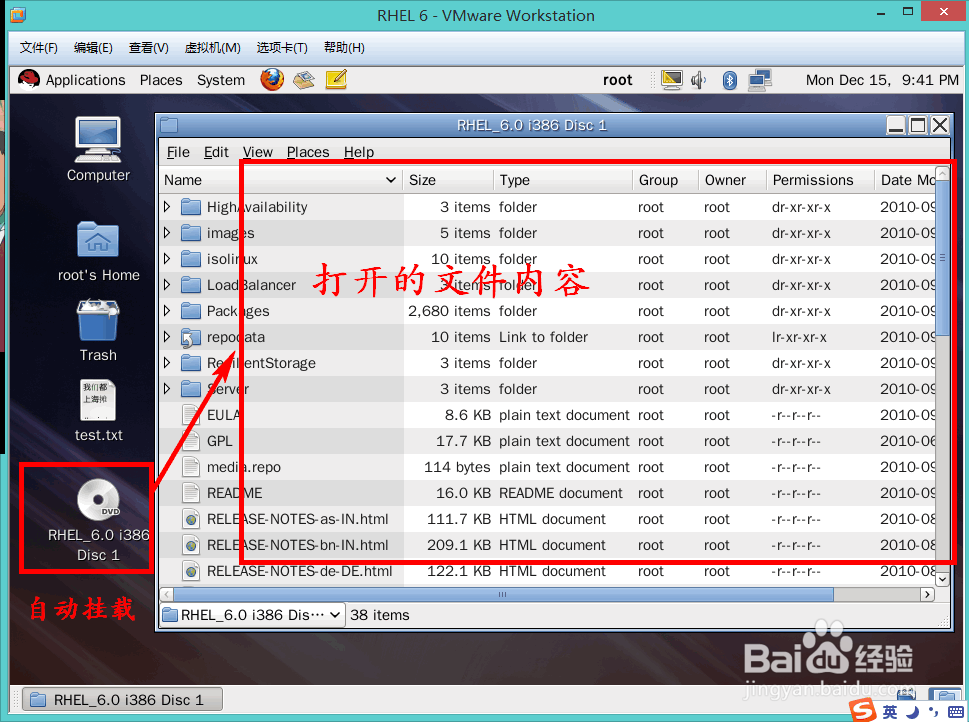Expand the LoadBalancer folder tree
The height and width of the screenshot is (722, 969).
(167, 285)
